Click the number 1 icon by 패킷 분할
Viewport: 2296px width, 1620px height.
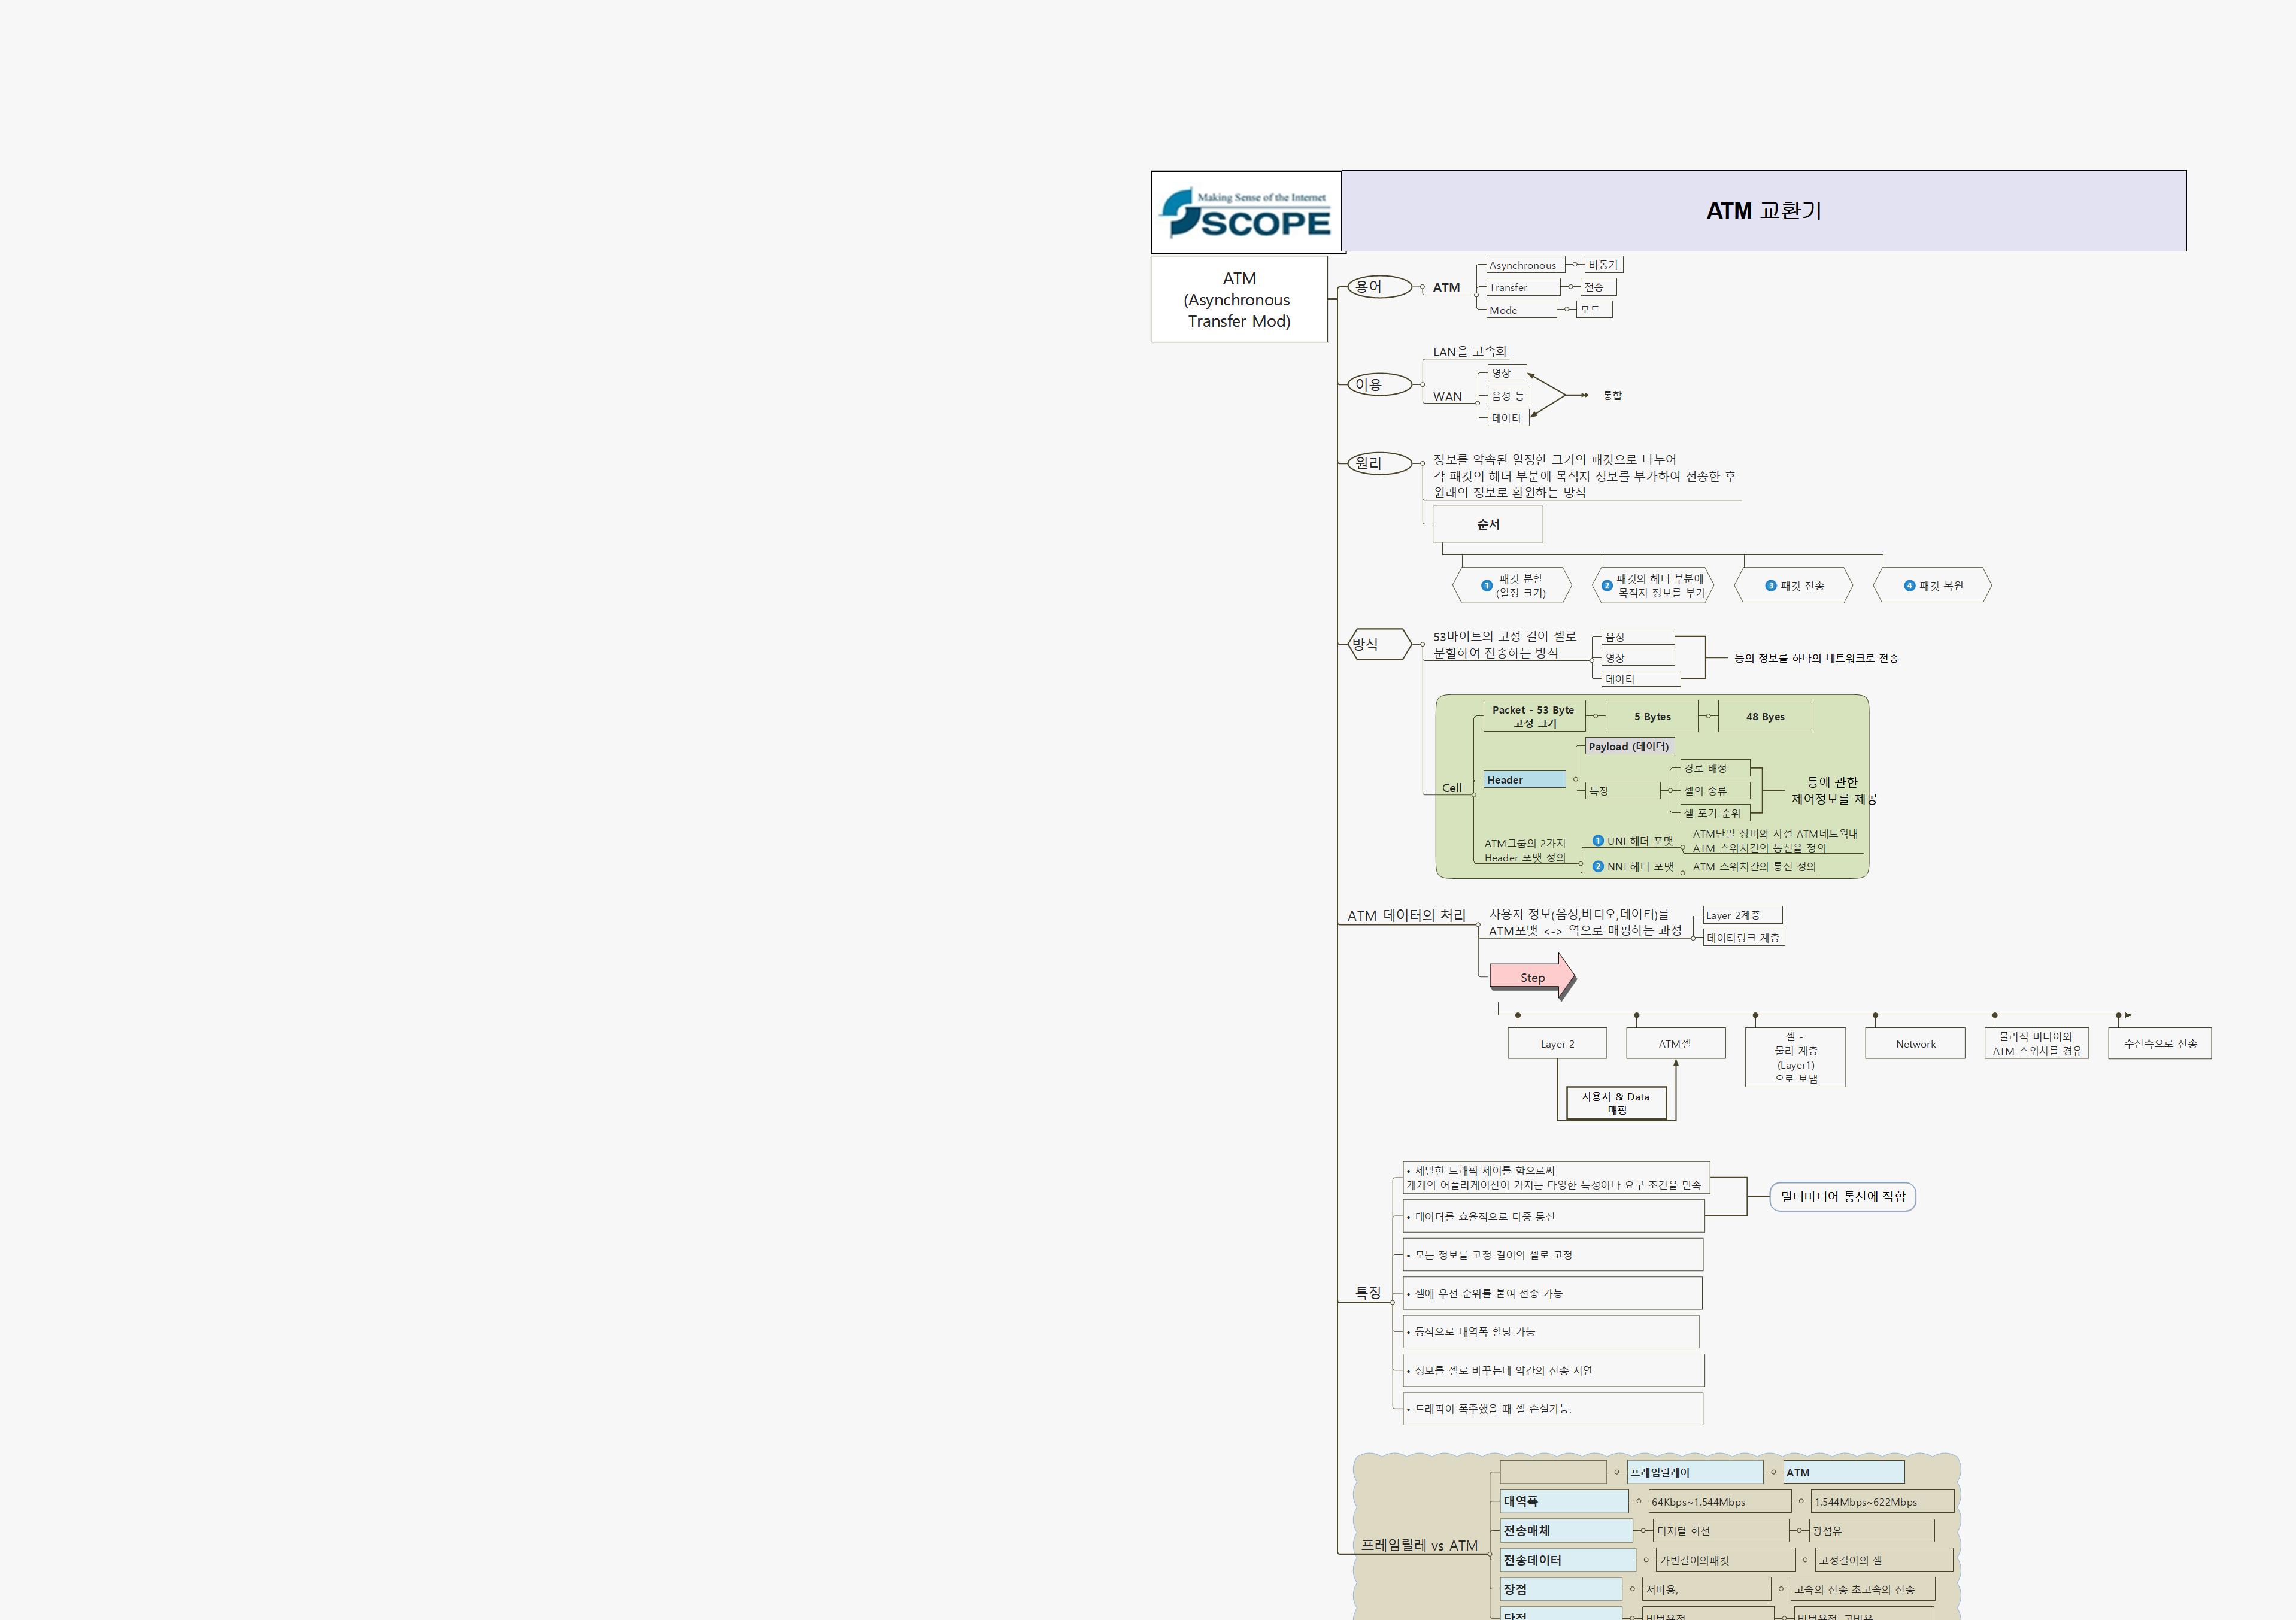pos(1486,586)
